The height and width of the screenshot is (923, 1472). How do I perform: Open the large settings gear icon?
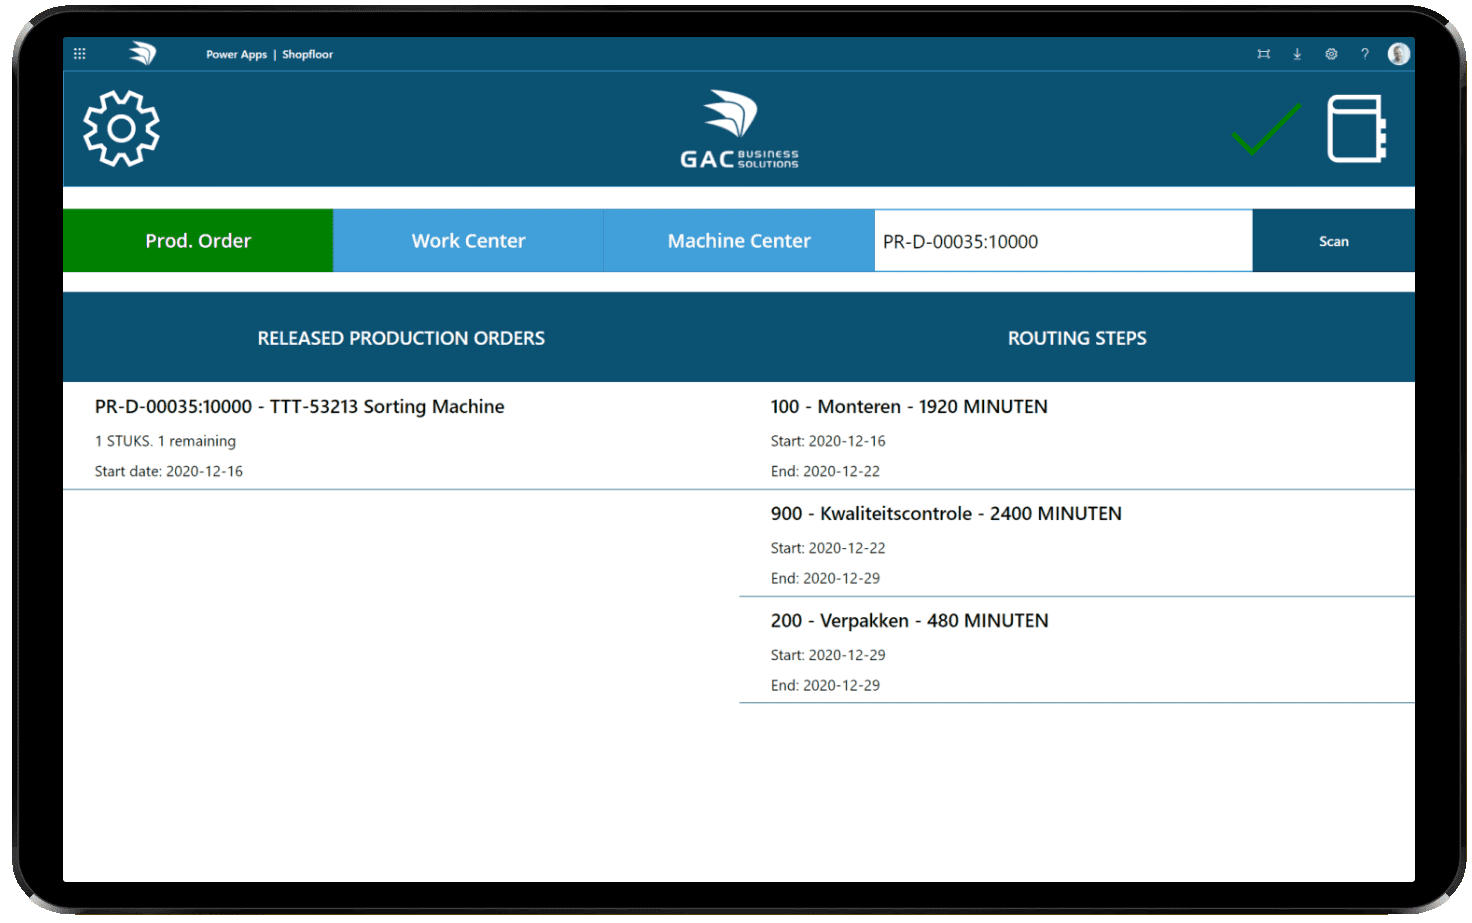(x=121, y=129)
